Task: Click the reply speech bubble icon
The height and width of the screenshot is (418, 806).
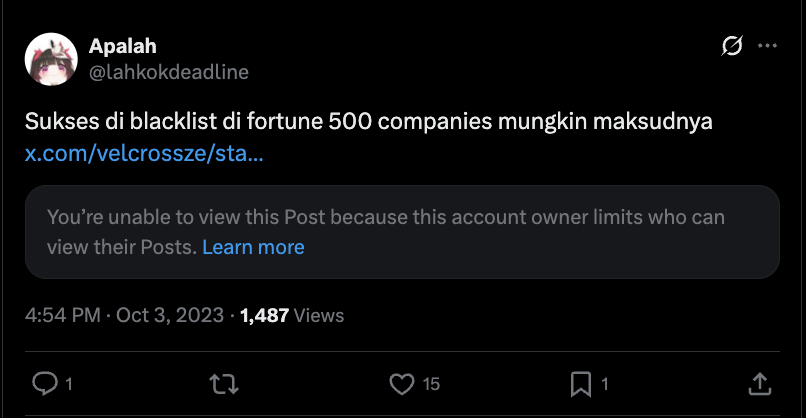Action: [46, 383]
